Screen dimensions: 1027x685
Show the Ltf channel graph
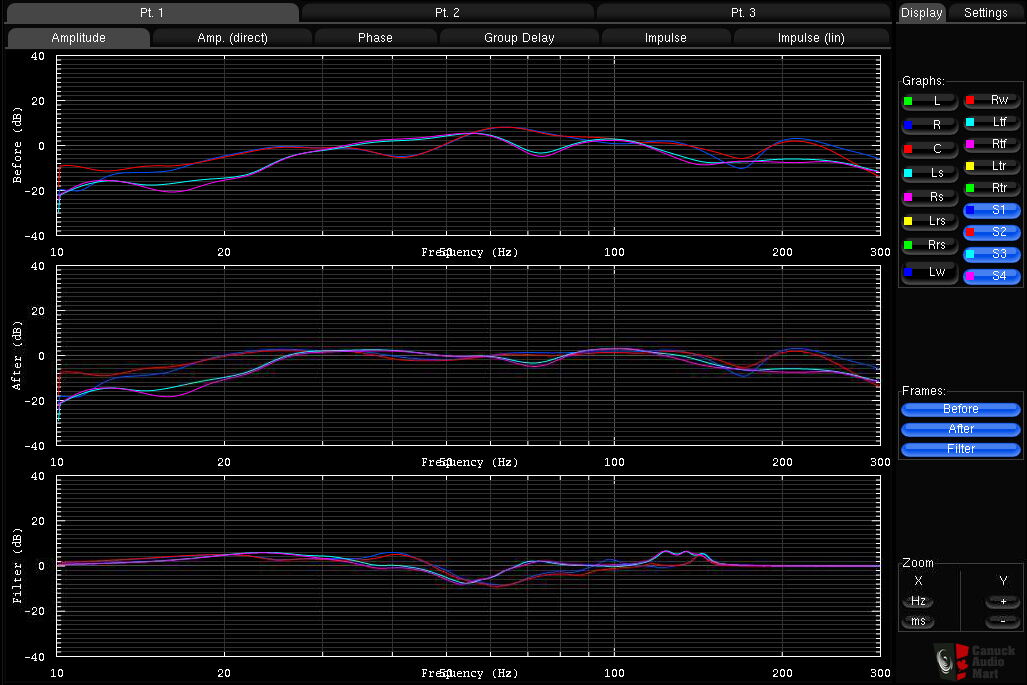click(x=992, y=122)
